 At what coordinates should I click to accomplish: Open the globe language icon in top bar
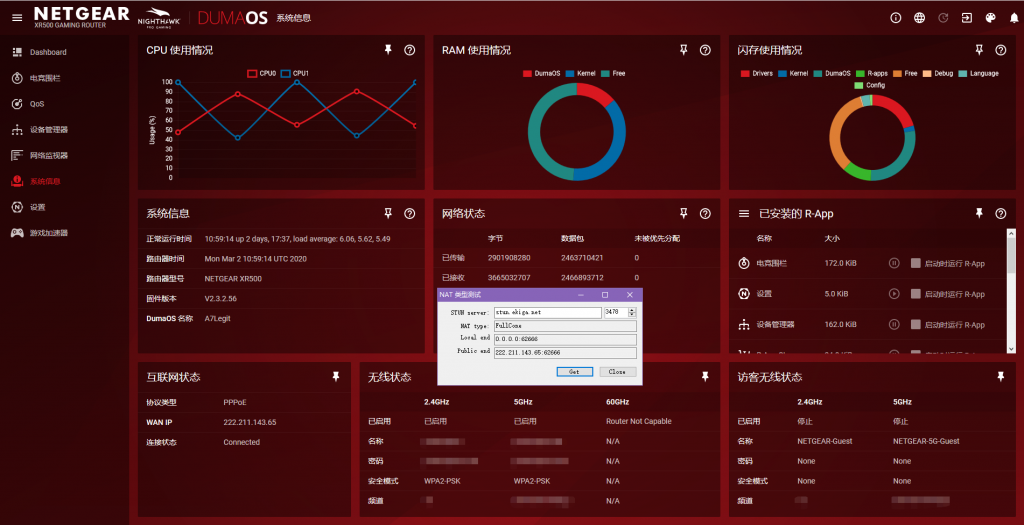coord(920,18)
